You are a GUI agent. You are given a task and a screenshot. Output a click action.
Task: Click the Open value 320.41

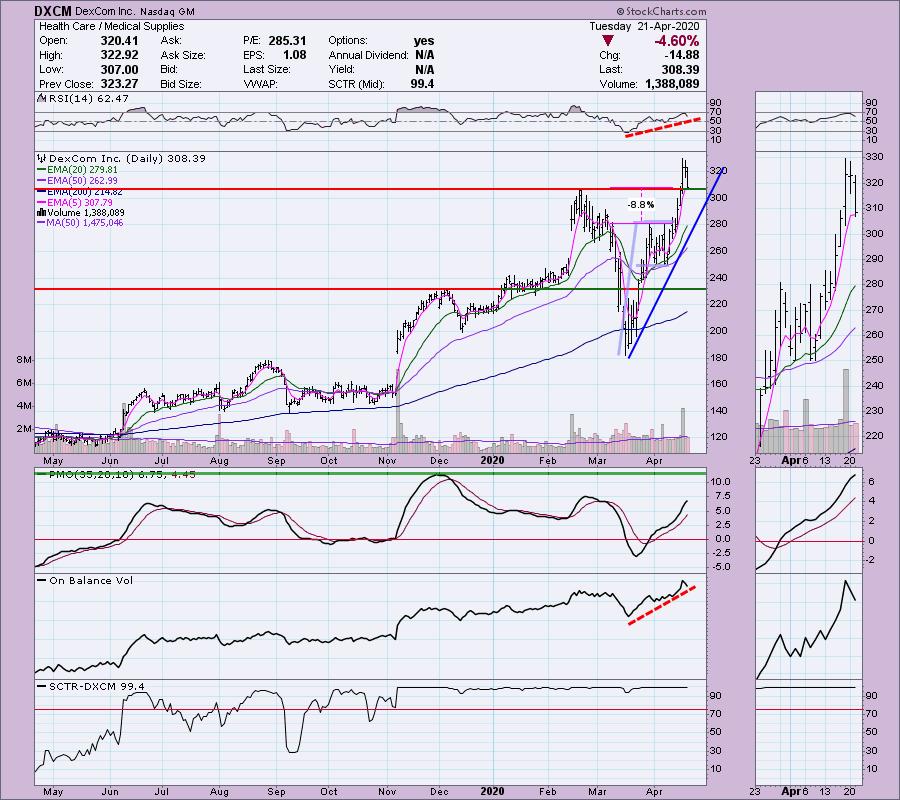[119, 41]
